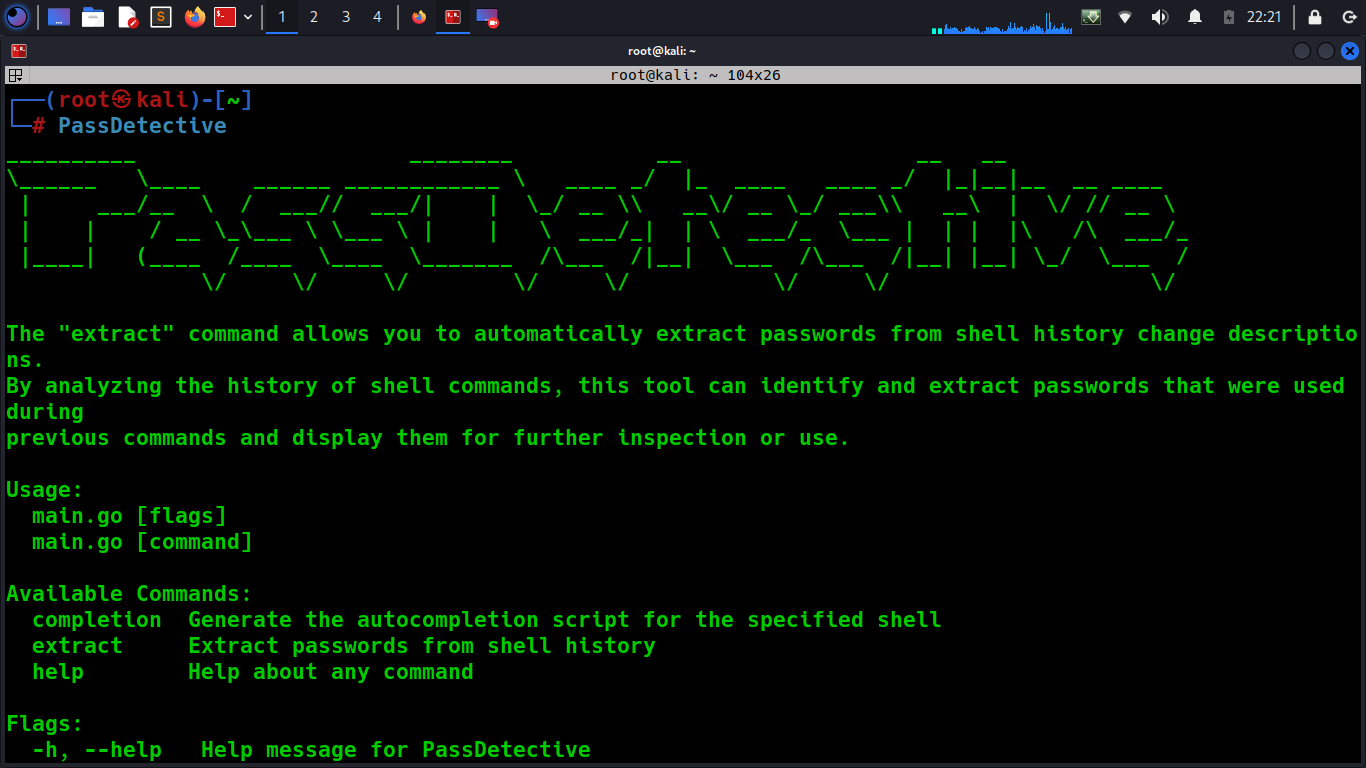This screenshot has height=768, width=1366.
Task: Click the log out panel icon
Action: click(1348, 17)
